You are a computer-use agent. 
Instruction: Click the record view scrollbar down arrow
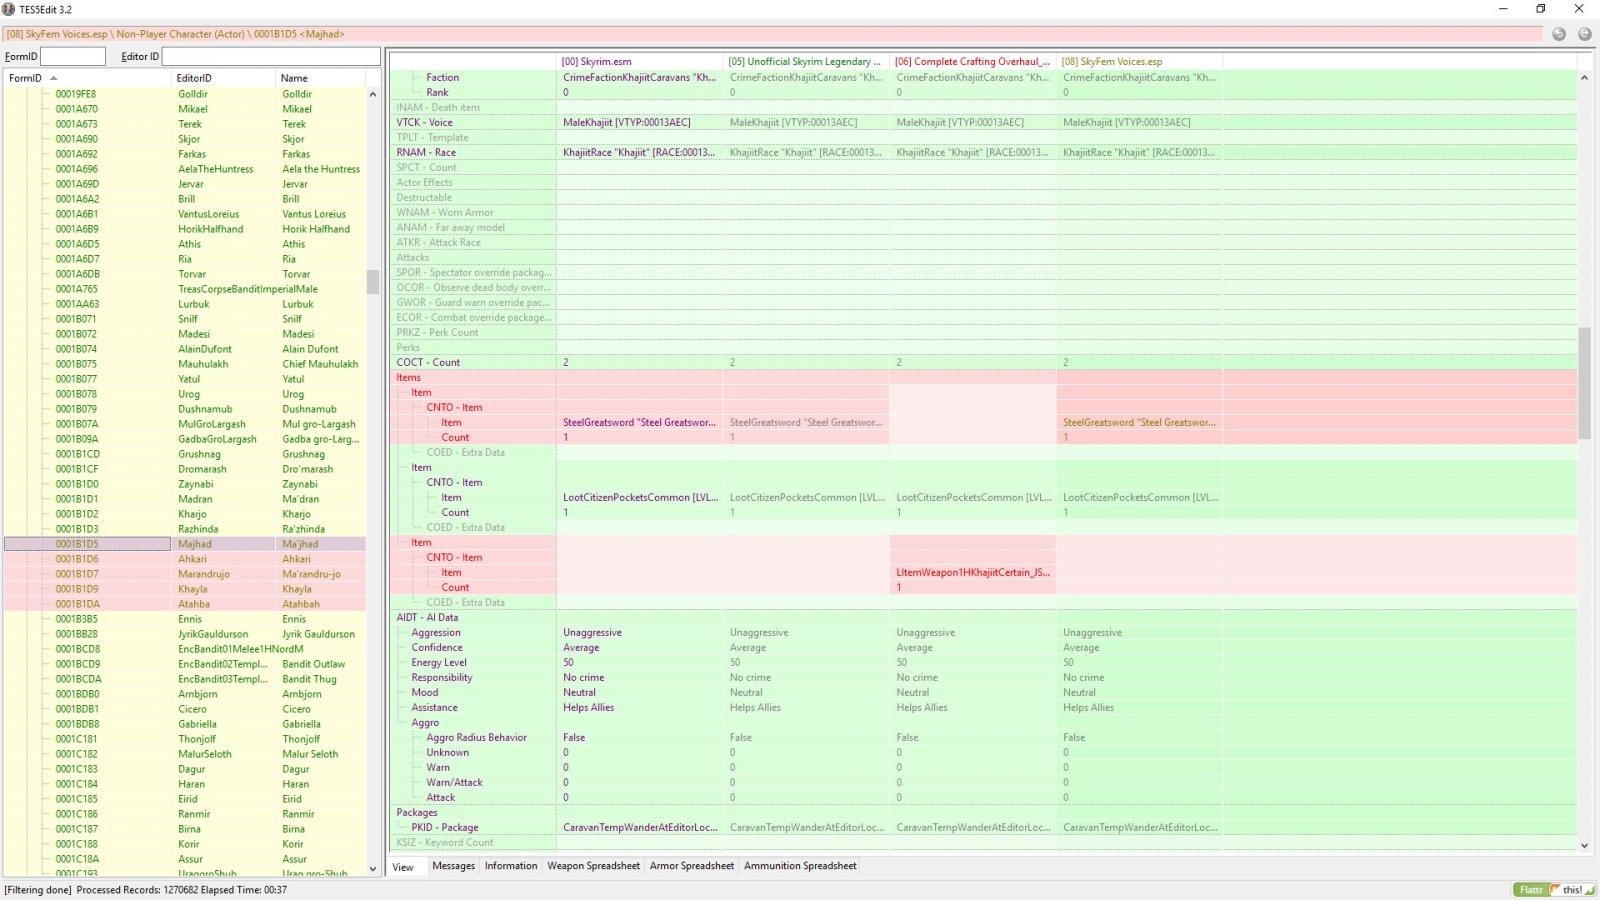1584,845
